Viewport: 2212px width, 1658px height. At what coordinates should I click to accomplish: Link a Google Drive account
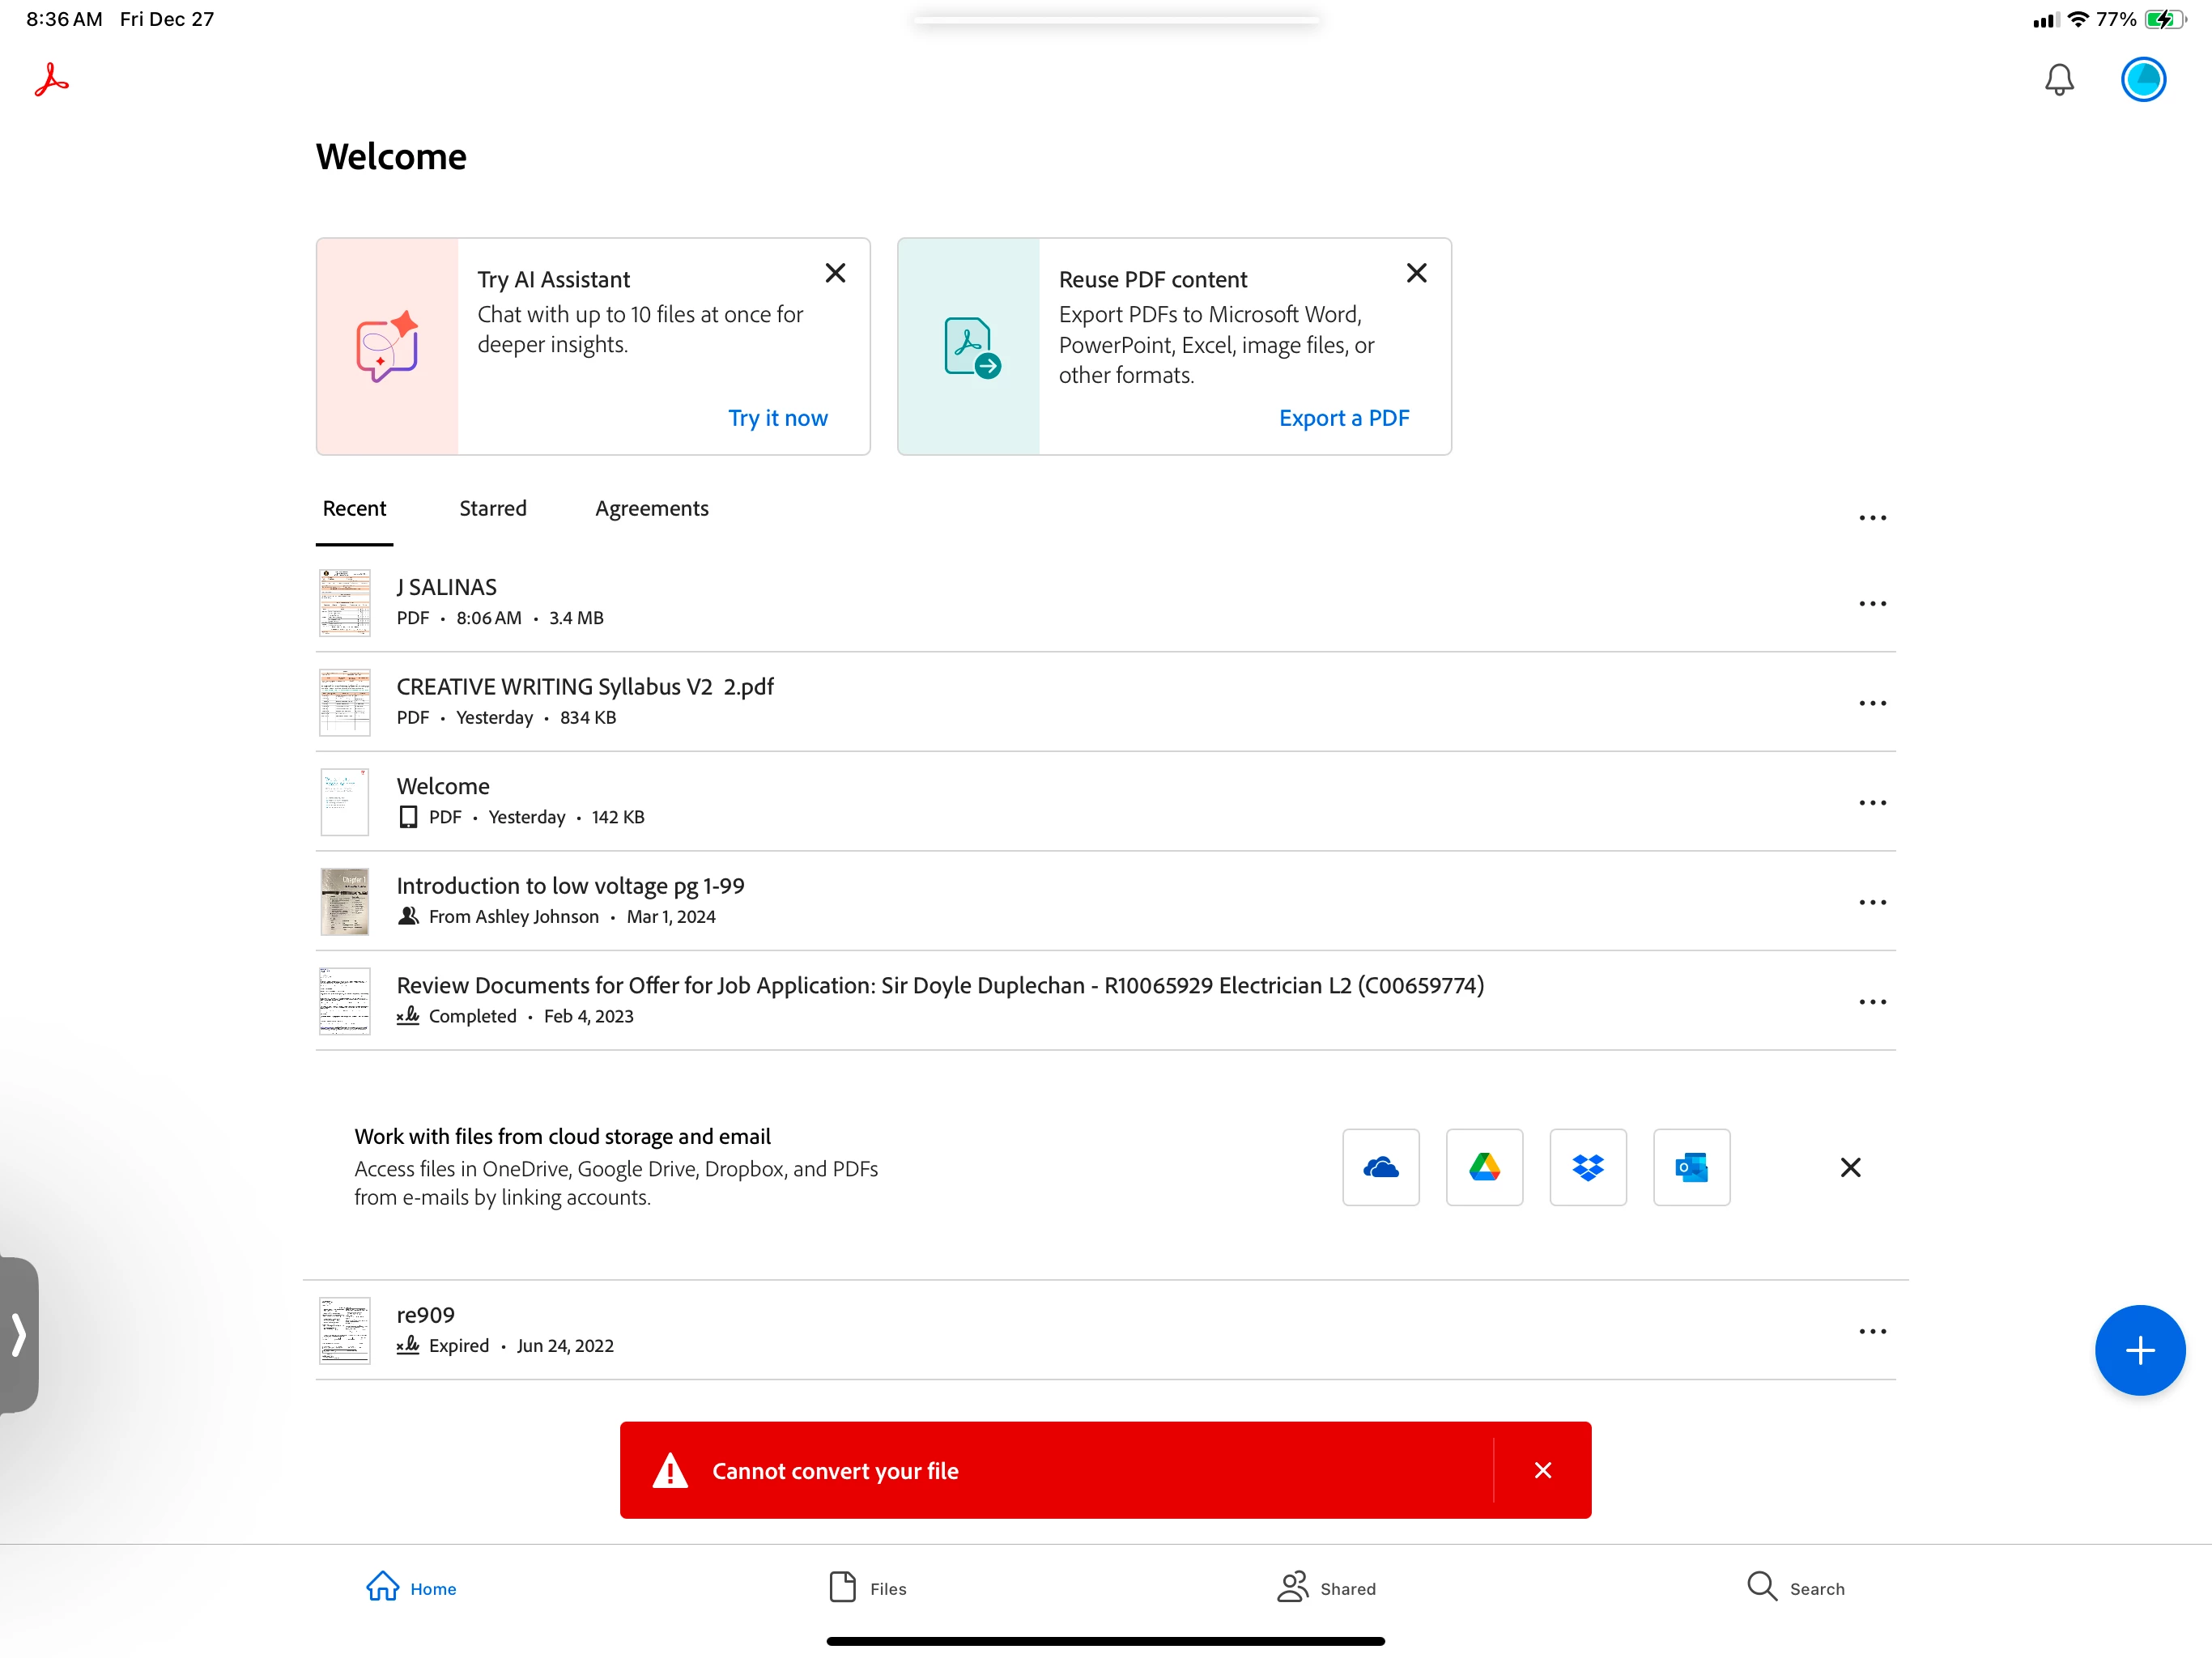pos(1484,1167)
